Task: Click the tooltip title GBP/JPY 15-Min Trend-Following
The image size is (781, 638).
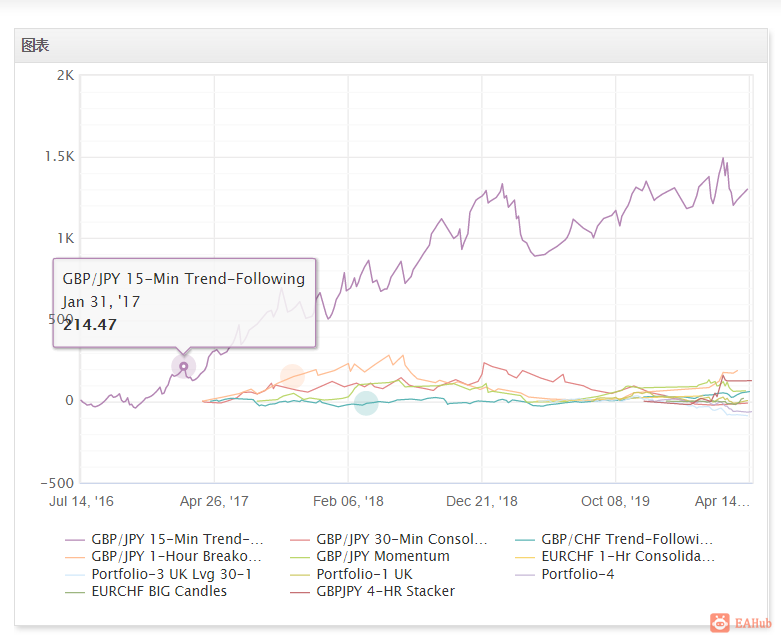Action: pyautogui.click(x=184, y=279)
